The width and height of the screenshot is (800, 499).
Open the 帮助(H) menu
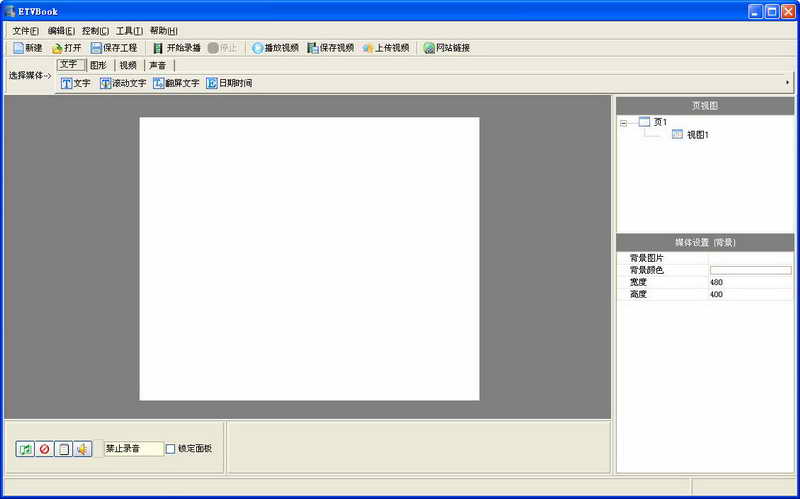coord(164,31)
